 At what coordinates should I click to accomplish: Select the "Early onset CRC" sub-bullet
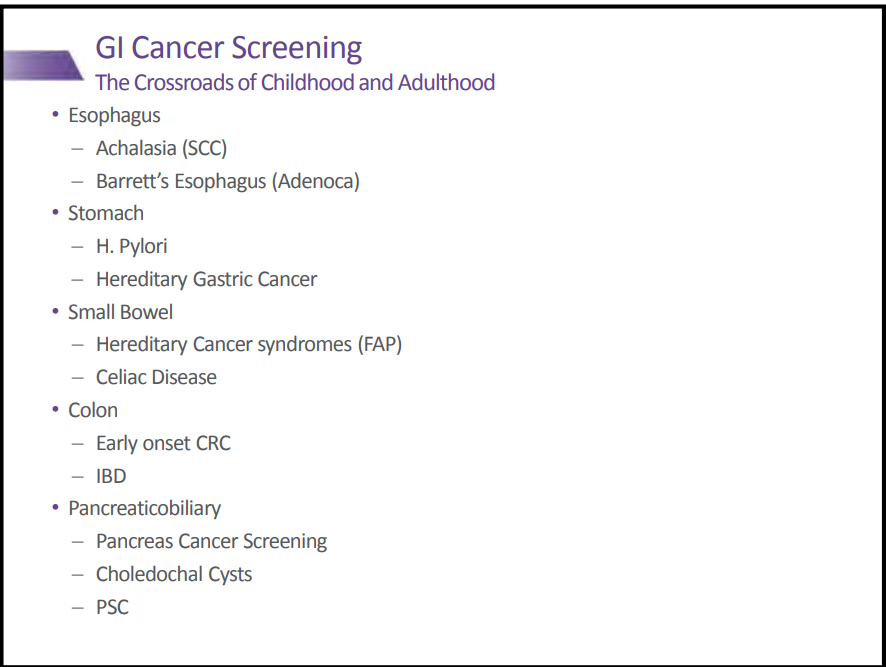(x=163, y=443)
